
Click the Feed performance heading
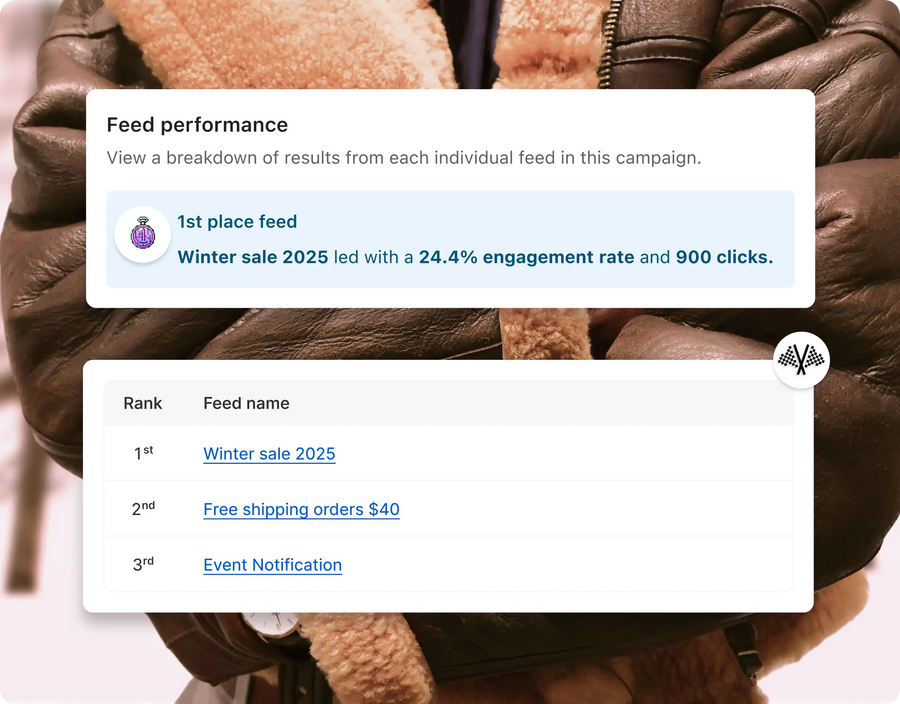pos(197,125)
